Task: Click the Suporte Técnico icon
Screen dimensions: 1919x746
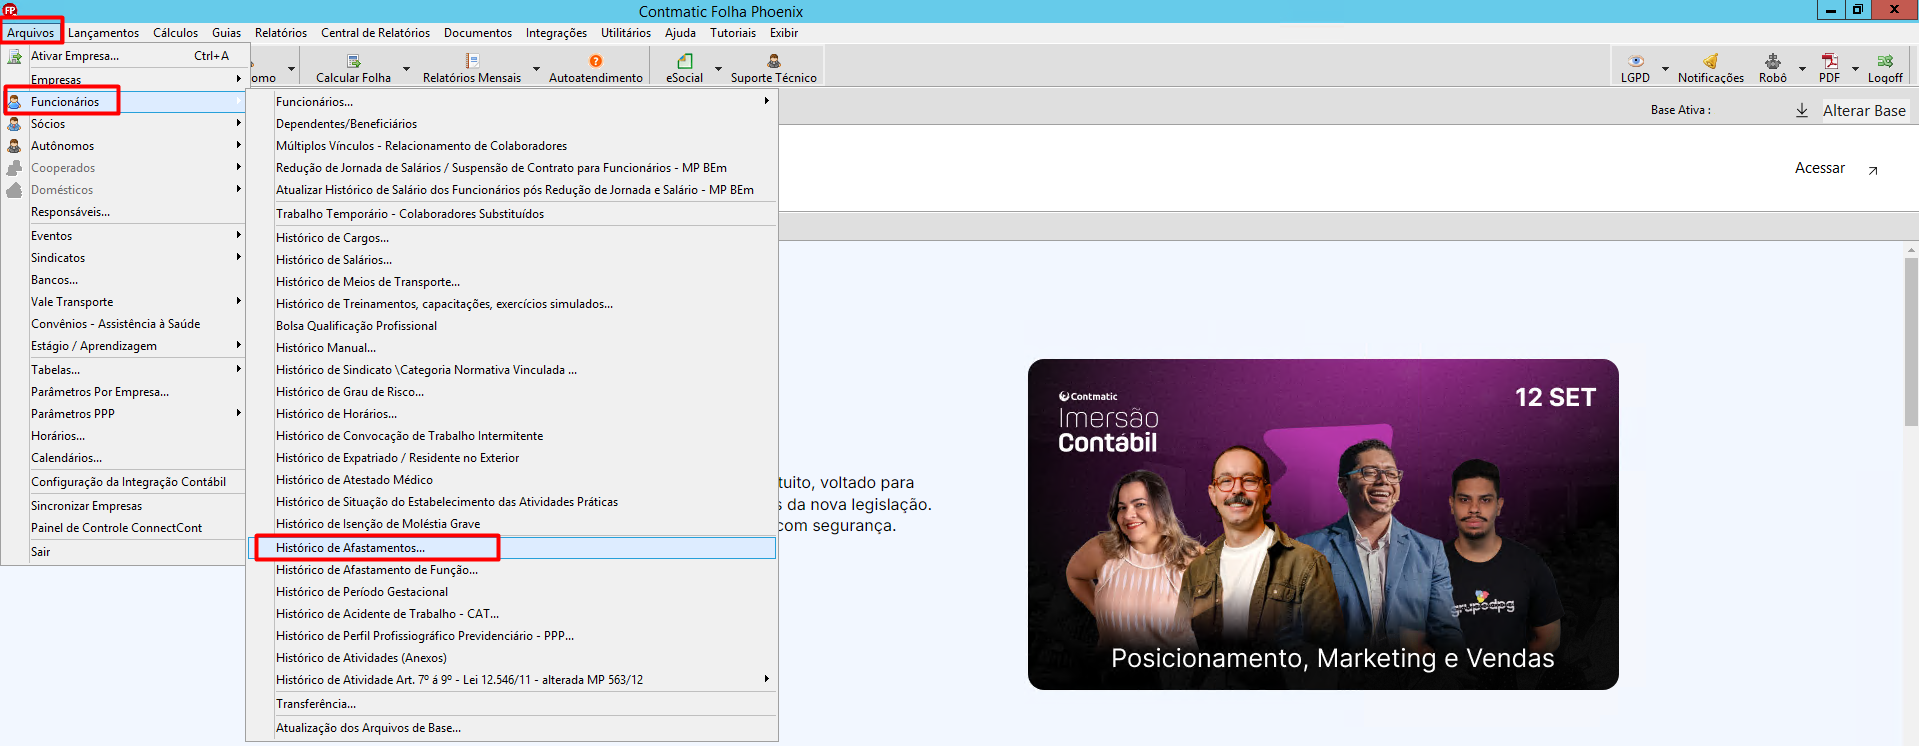Action: [x=773, y=61]
